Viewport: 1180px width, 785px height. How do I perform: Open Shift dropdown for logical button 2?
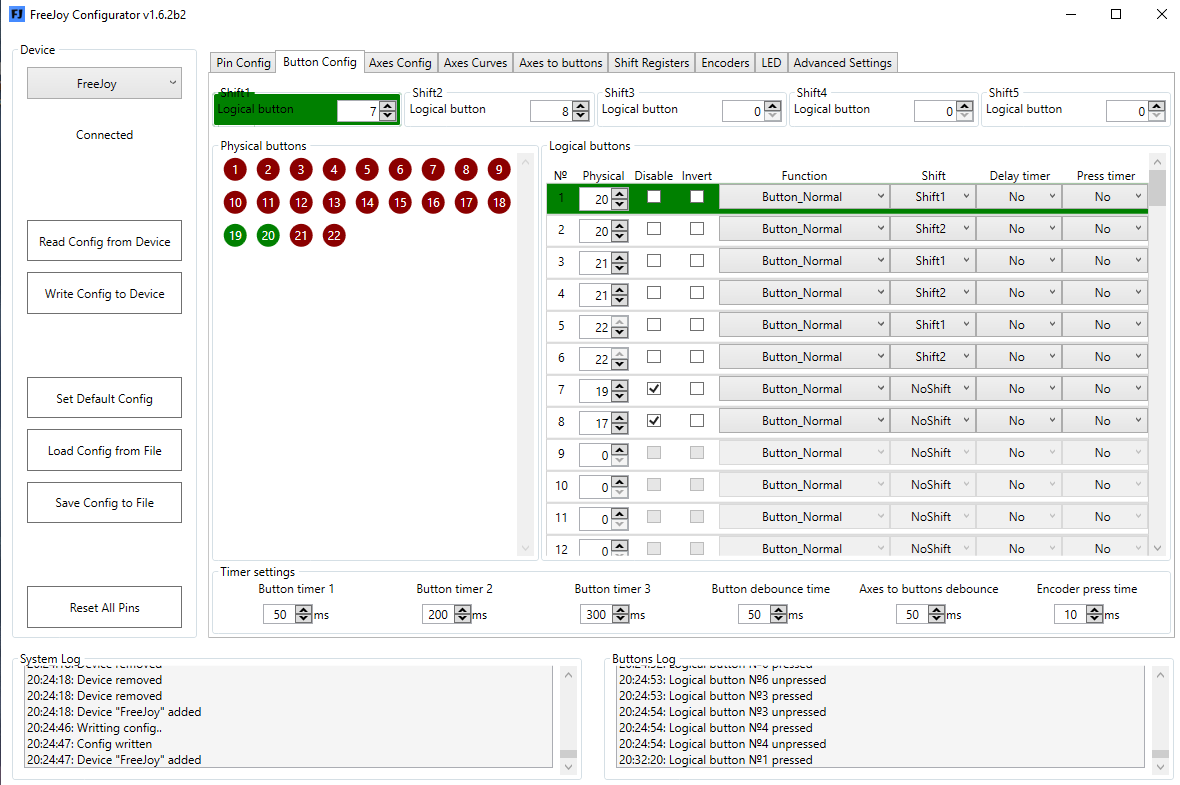(x=933, y=229)
